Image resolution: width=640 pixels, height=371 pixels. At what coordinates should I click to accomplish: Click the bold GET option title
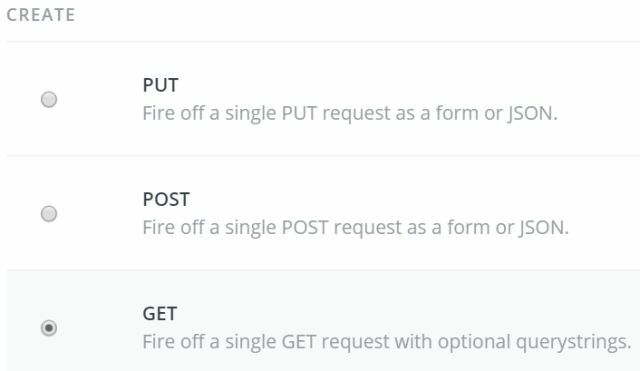(x=160, y=313)
